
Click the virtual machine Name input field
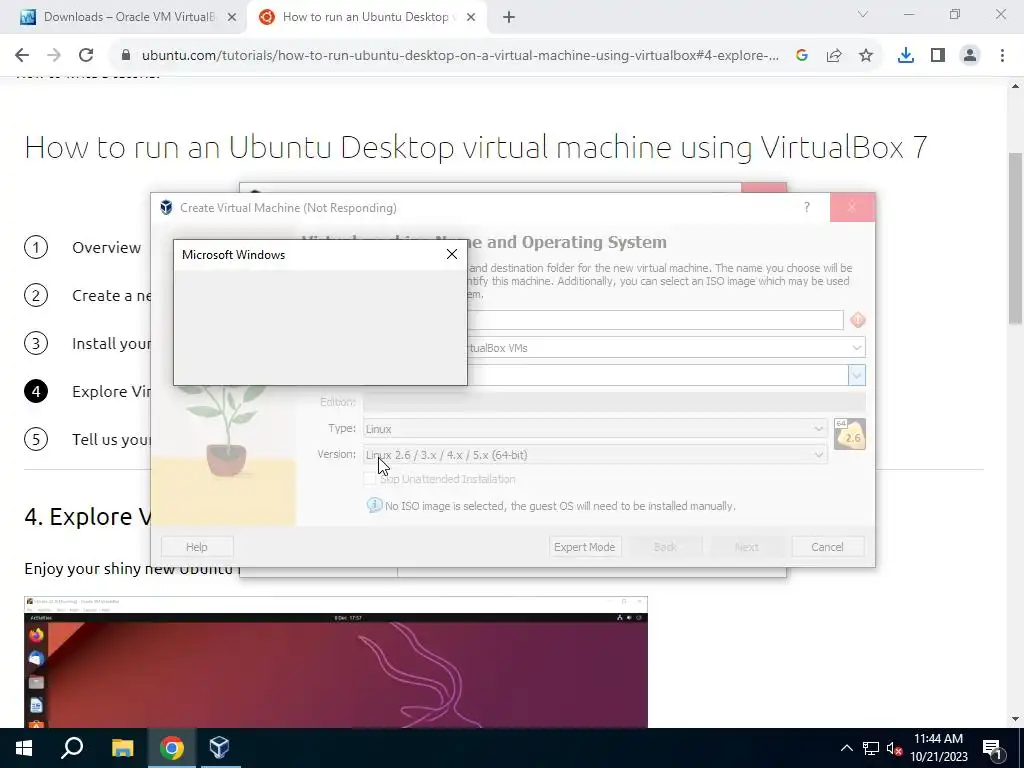coord(655,320)
